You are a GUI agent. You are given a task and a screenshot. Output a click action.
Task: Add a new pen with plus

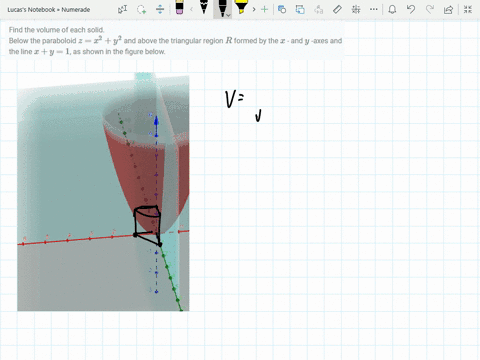click(x=264, y=9)
